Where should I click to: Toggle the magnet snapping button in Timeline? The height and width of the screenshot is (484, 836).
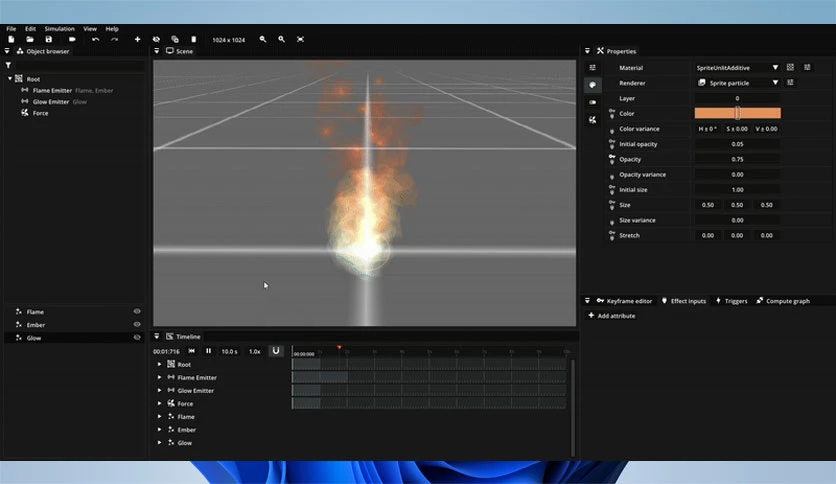276,351
